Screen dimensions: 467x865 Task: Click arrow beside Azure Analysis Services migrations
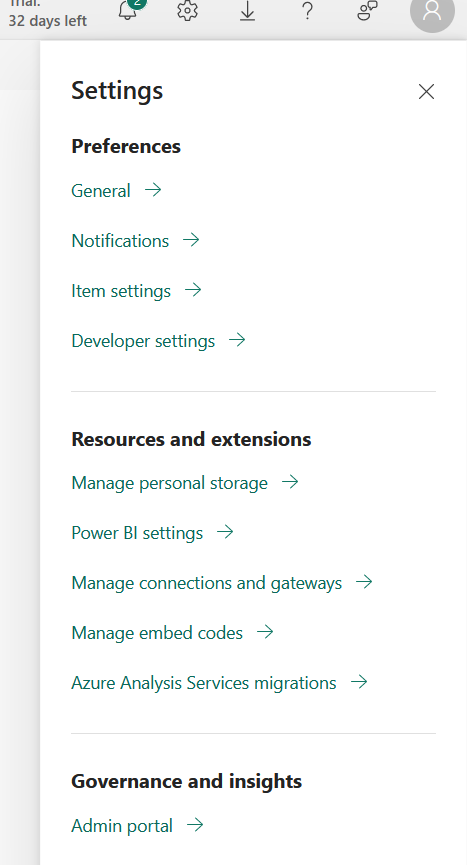point(359,682)
